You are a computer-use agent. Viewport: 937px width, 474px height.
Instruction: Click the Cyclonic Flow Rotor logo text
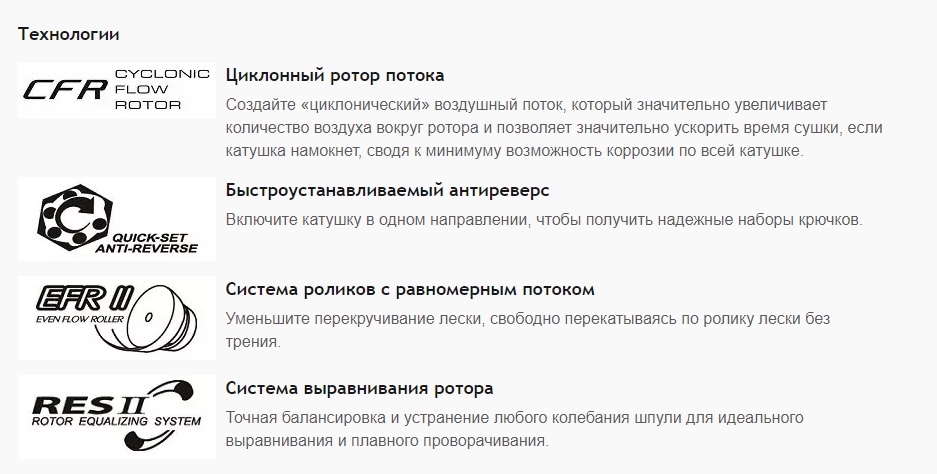162,90
